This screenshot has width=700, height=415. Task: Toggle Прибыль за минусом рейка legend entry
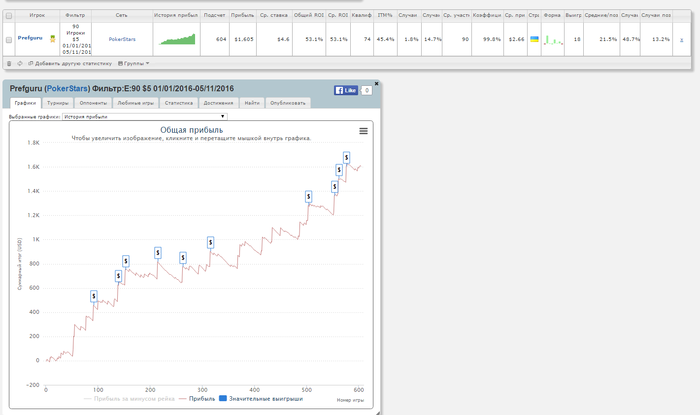(x=129, y=398)
